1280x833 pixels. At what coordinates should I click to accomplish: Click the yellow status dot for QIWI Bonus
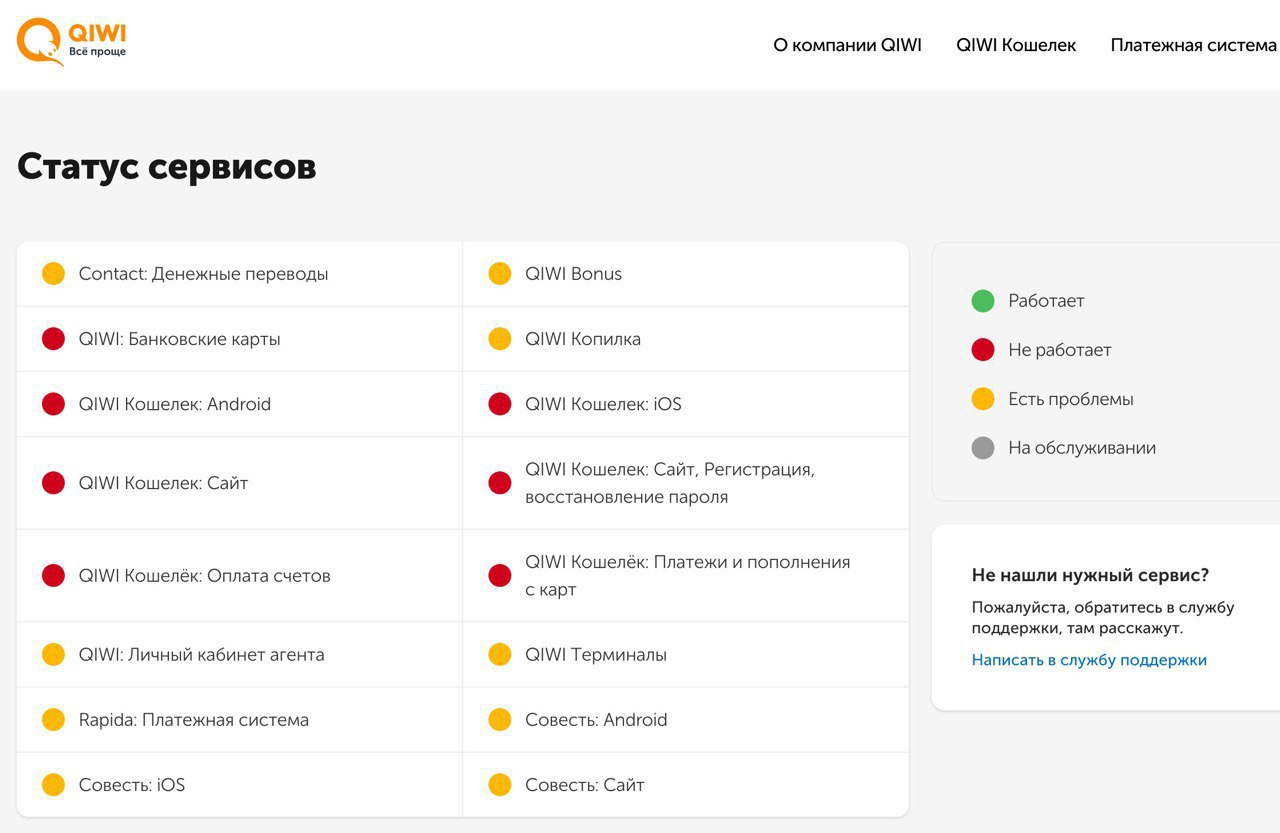pyautogui.click(x=500, y=274)
